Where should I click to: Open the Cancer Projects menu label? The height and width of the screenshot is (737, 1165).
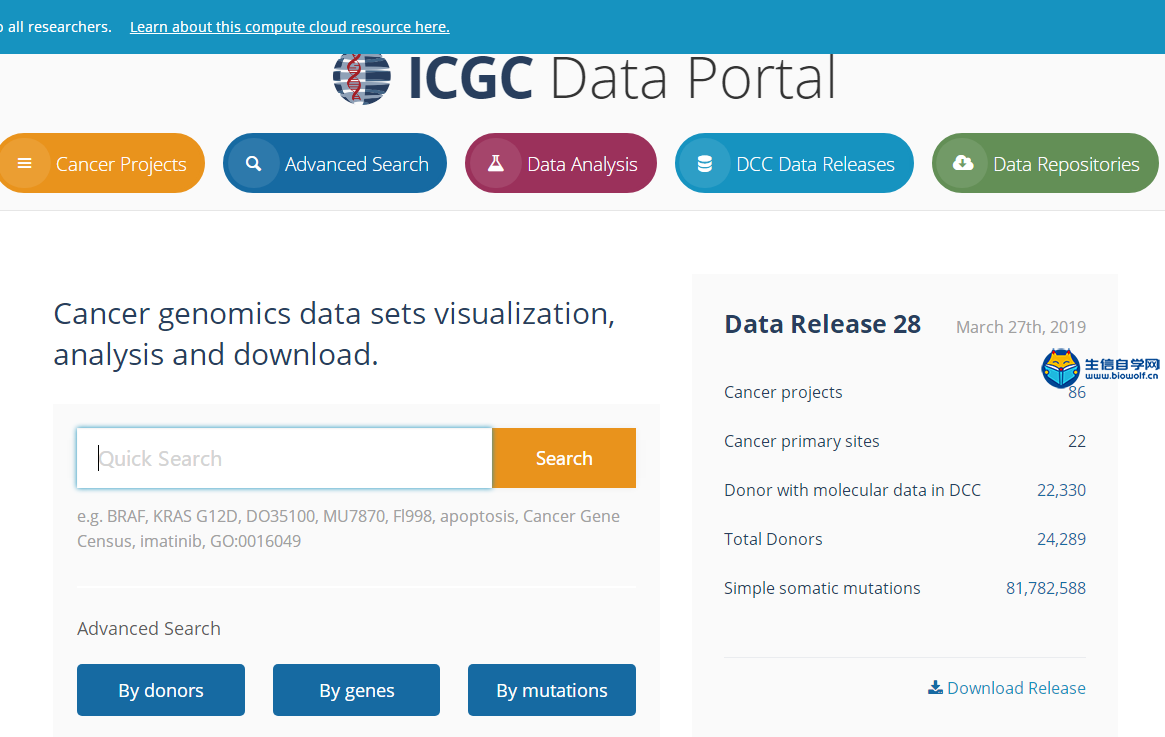(121, 164)
